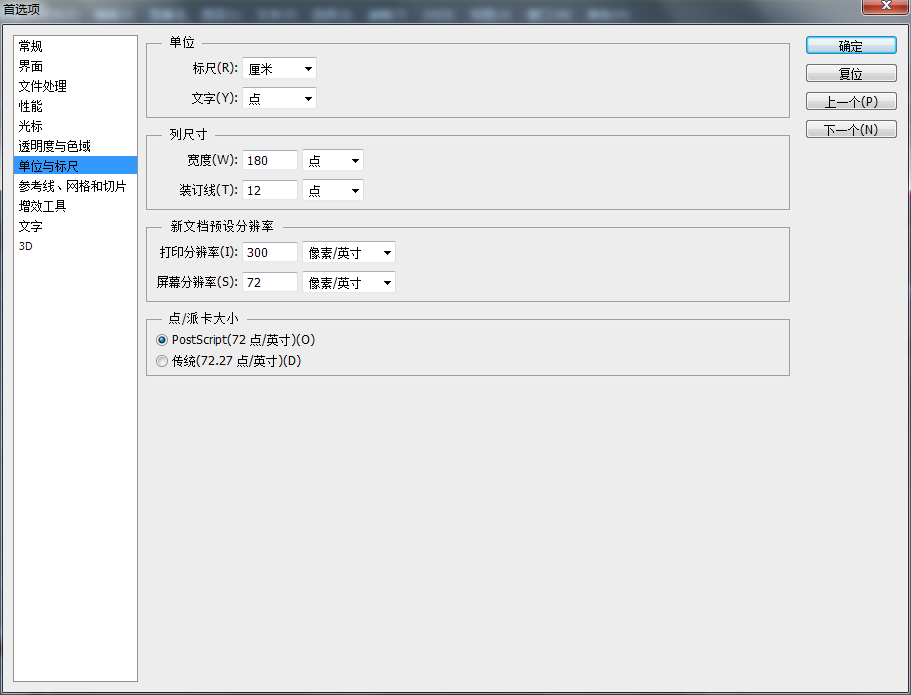Select the 性能 preferences category
This screenshot has width=911, height=695.
[x=30, y=106]
